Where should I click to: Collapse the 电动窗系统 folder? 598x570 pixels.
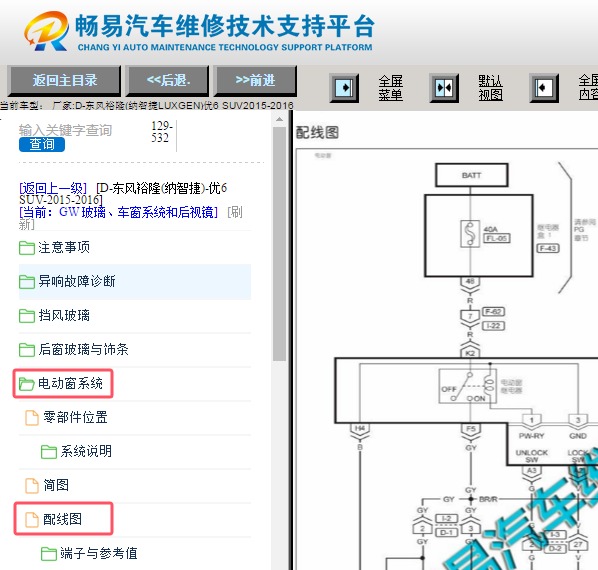(x=70, y=383)
